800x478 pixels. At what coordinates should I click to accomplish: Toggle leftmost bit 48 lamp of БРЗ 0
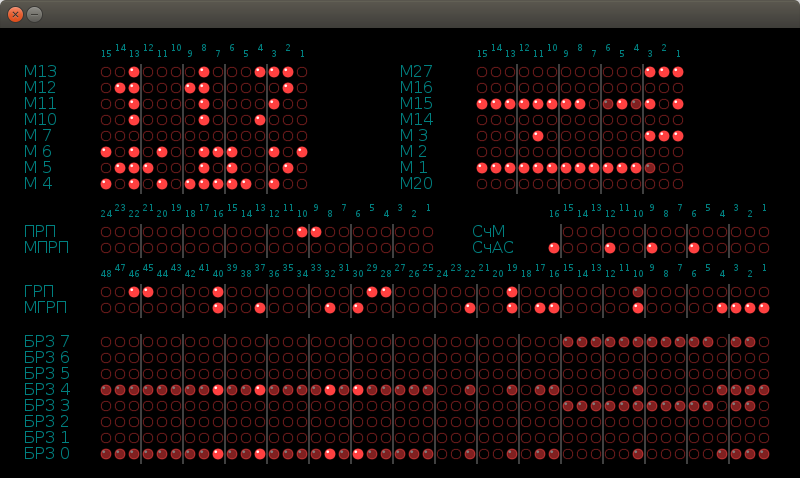(106, 454)
